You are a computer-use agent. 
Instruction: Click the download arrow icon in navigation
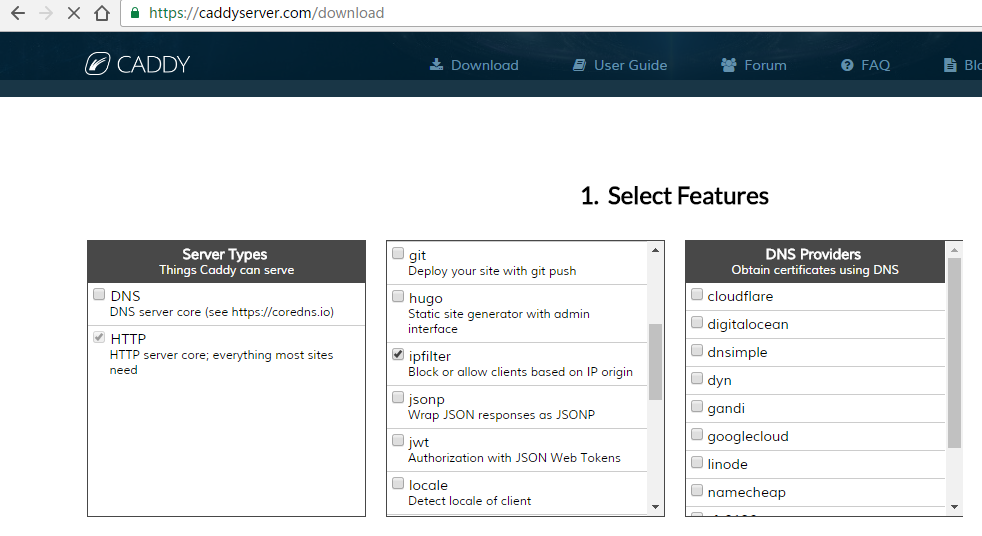point(437,64)
